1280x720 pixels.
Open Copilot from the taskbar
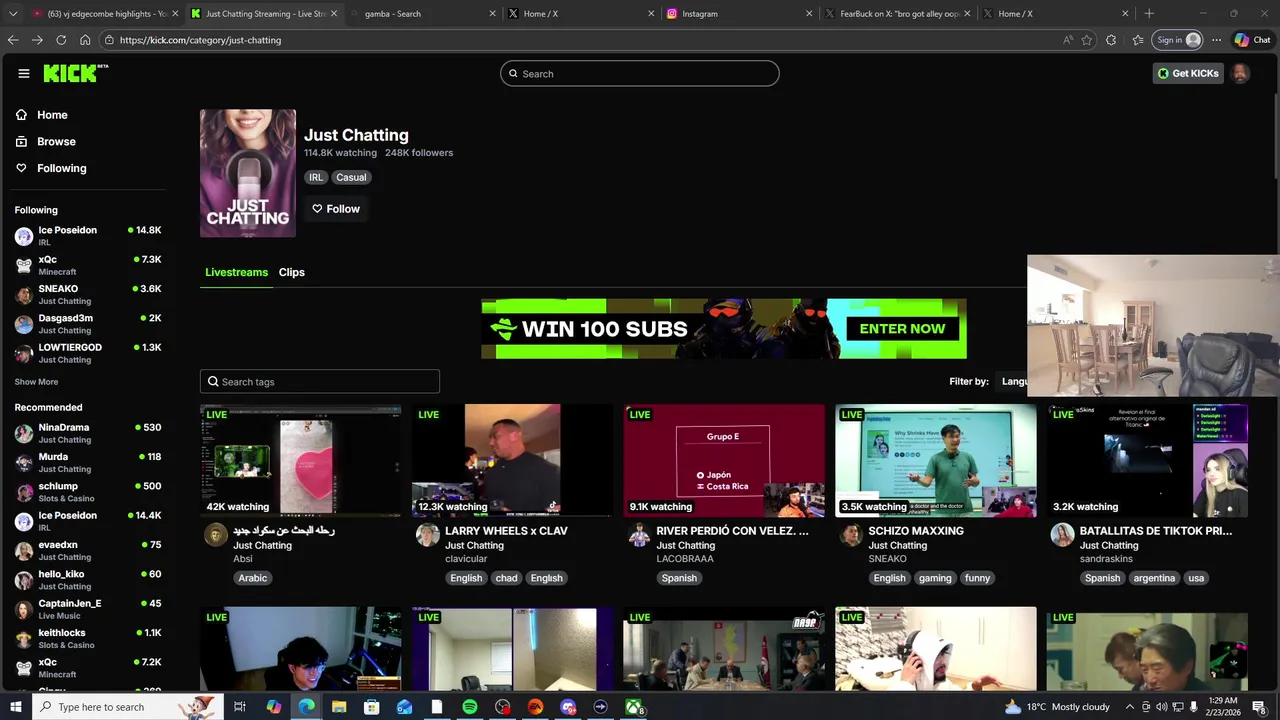(x=274, y=707)
